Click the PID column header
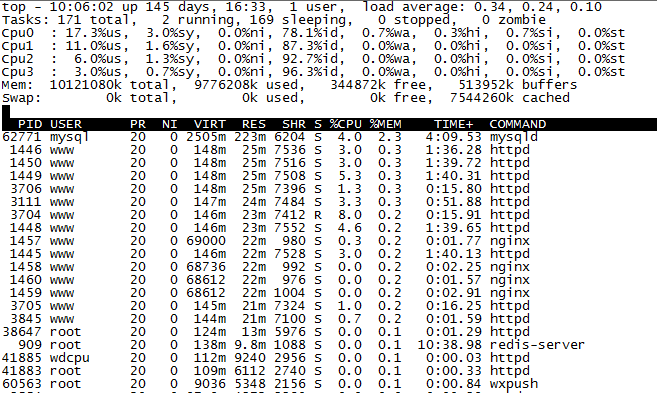Viewport: 657px width, 393px height. coord(30,124)
